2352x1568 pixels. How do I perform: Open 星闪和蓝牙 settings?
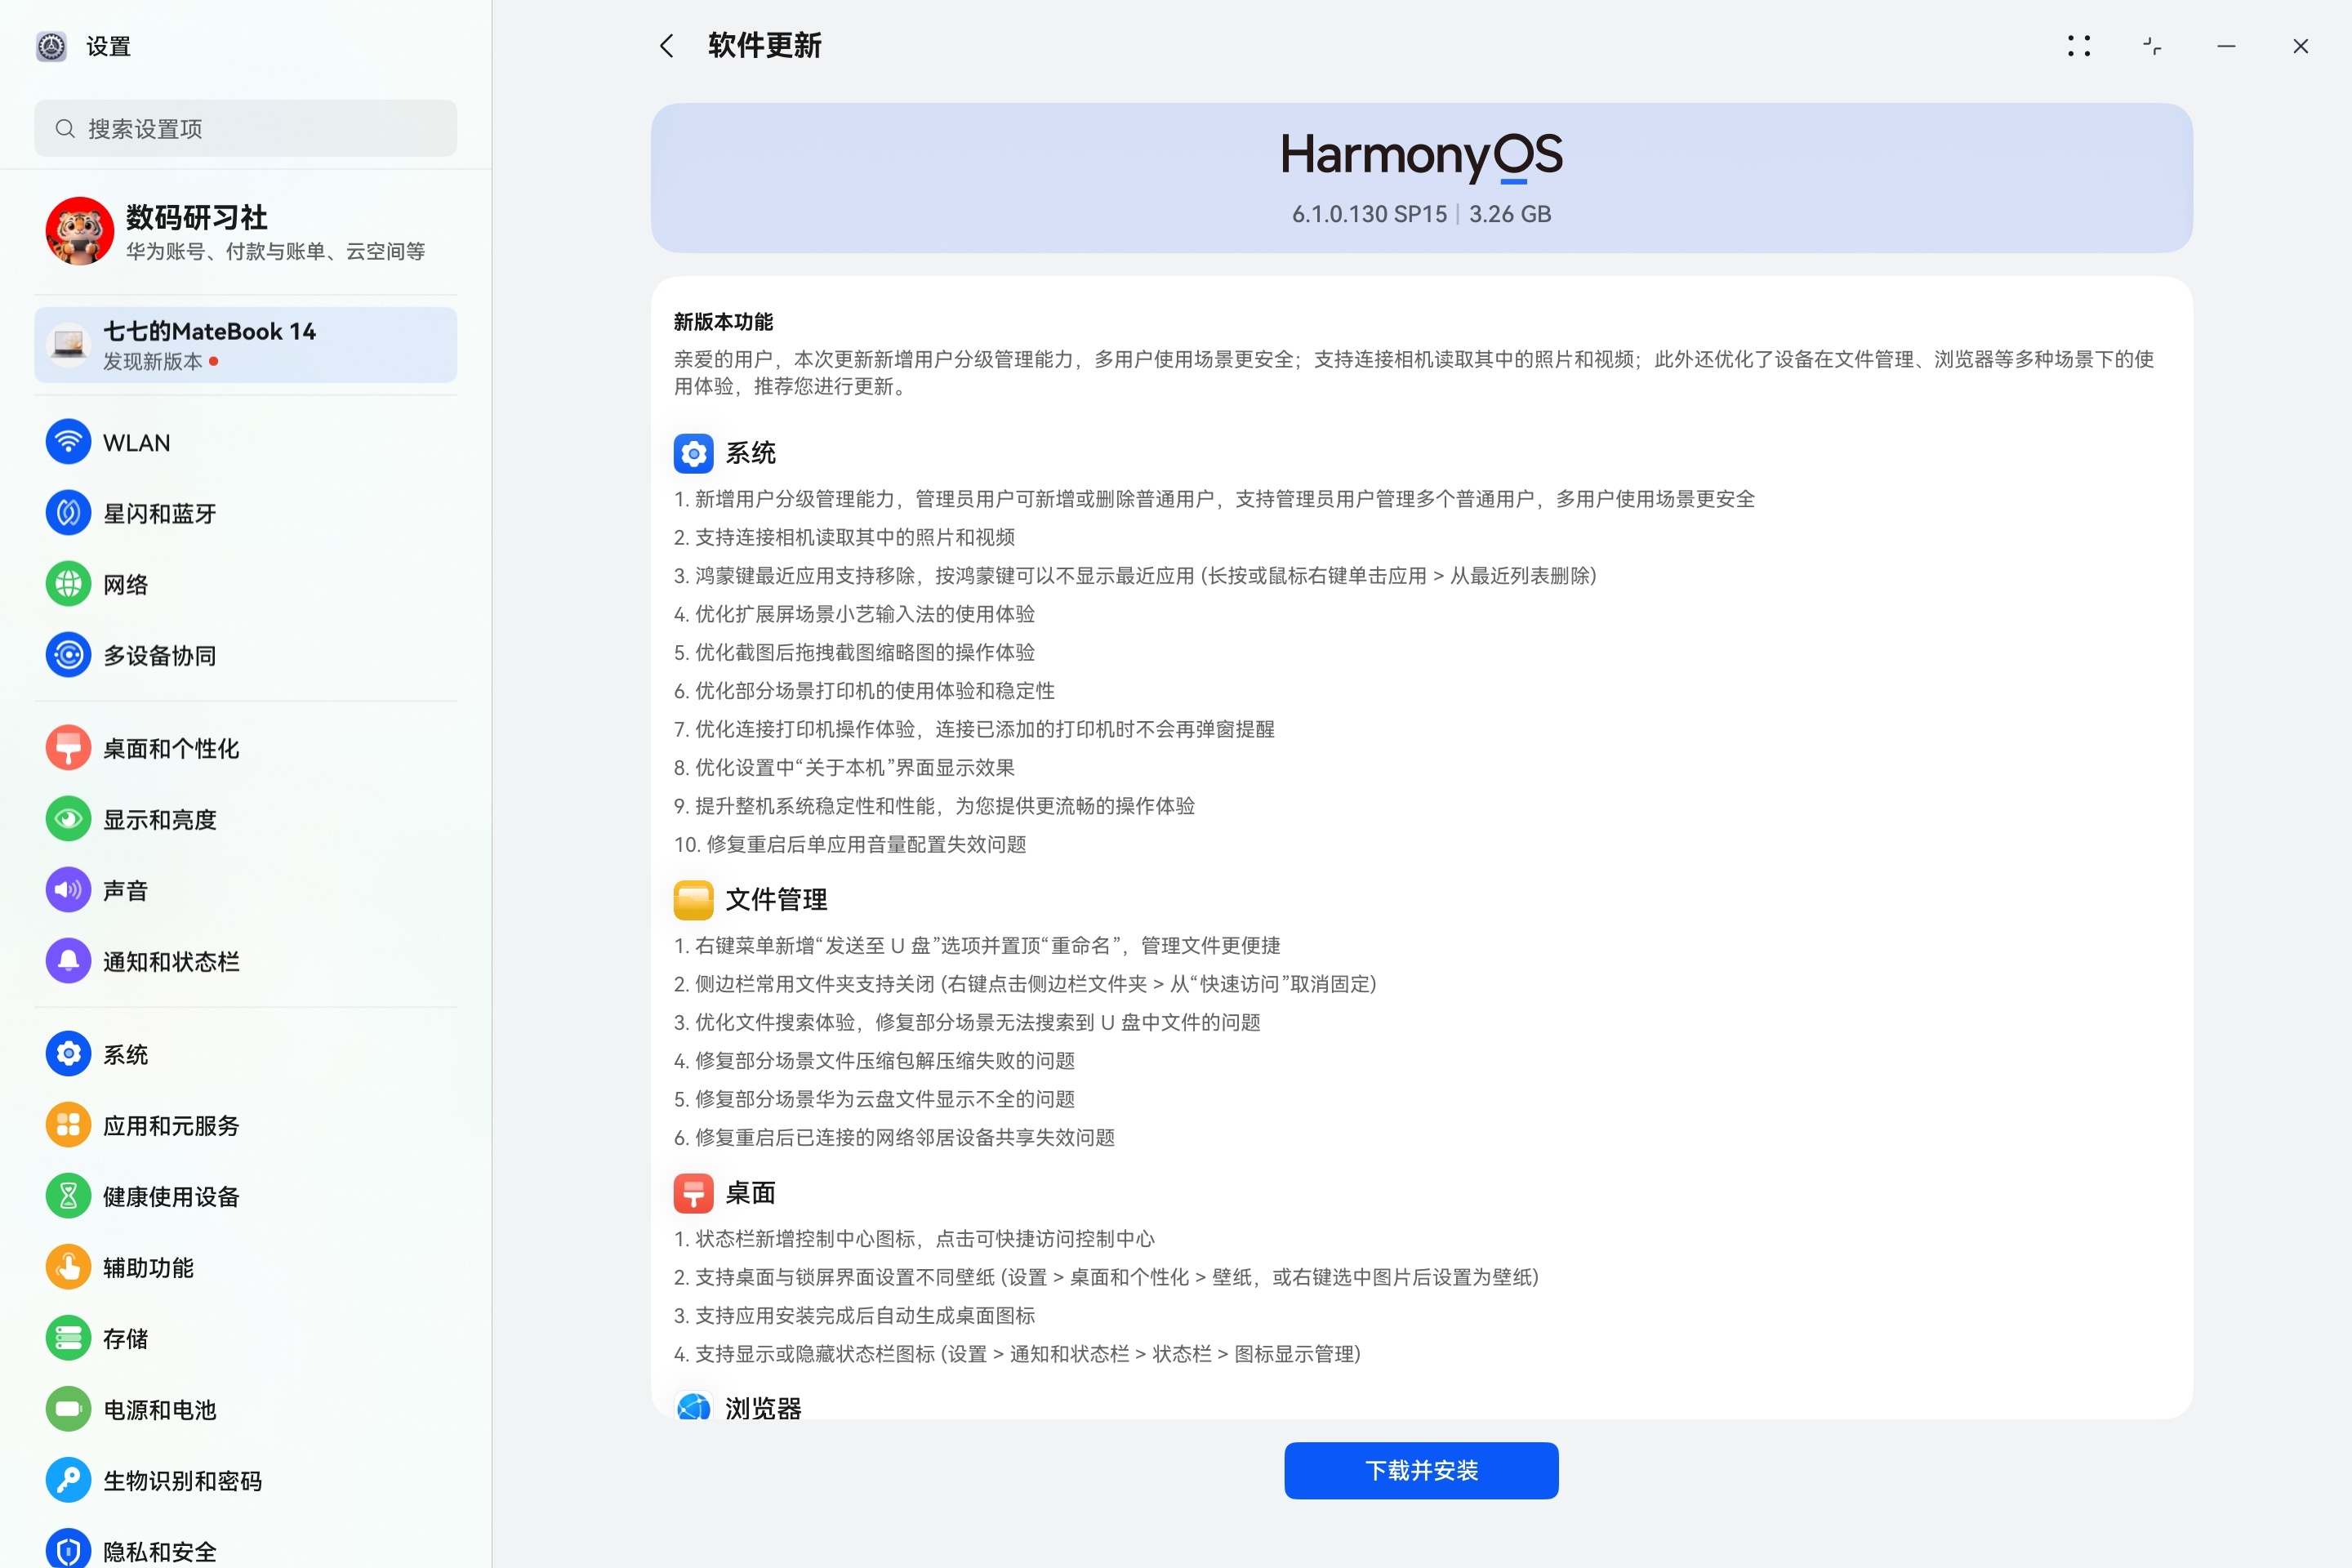245,513
